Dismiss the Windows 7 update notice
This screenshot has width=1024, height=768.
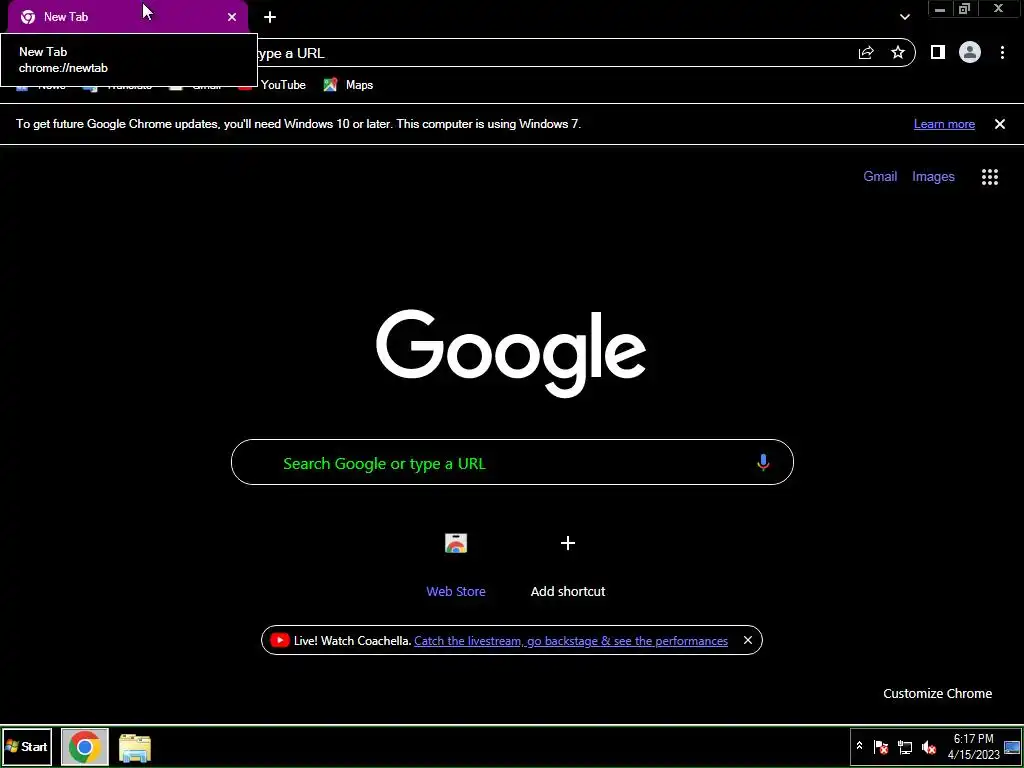(1000, 124)
